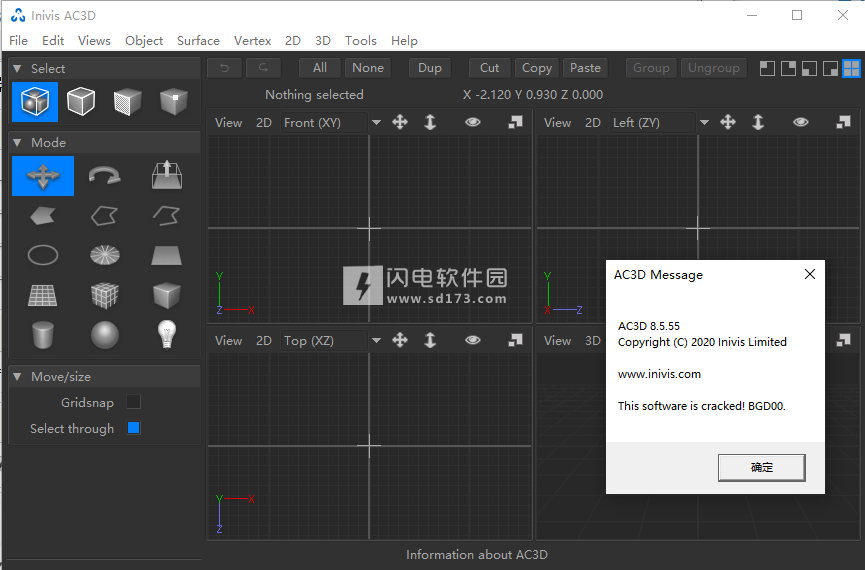Open the Object menu
Screen dimensions: 865x570
pyautogui.click(x=144, y=41)
